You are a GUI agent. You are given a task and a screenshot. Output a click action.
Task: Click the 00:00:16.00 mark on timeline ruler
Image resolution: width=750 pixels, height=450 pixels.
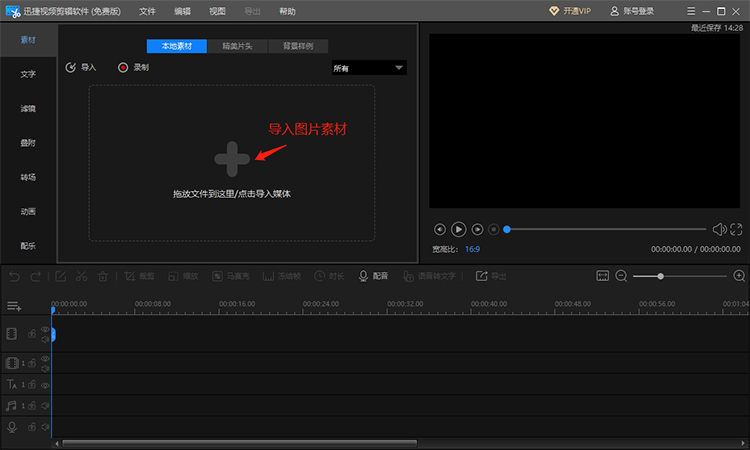(237, 304)
